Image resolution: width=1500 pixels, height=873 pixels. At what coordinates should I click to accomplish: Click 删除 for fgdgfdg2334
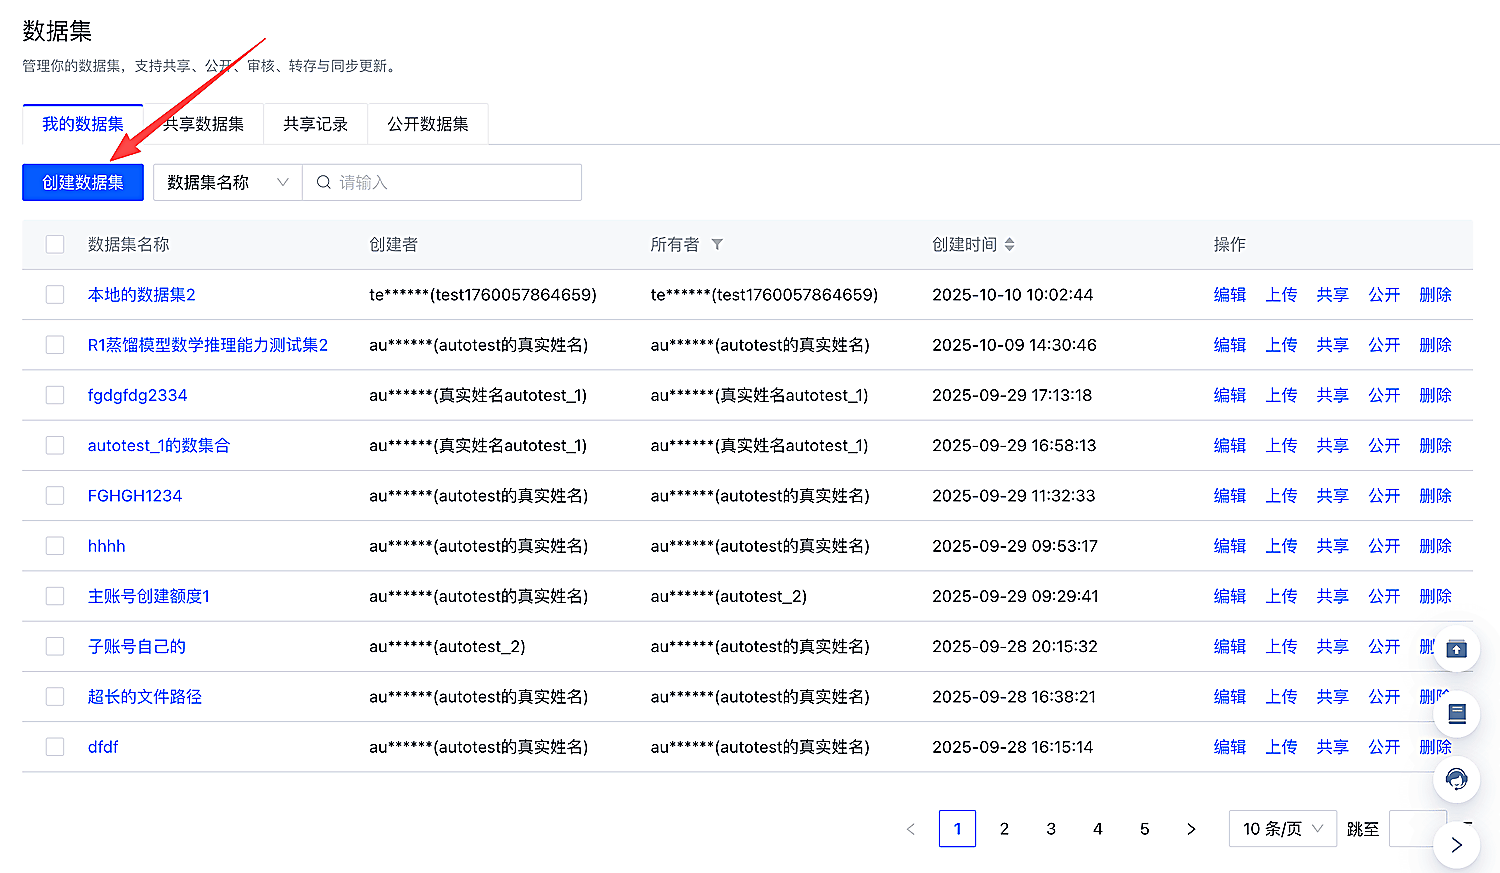1436,395
